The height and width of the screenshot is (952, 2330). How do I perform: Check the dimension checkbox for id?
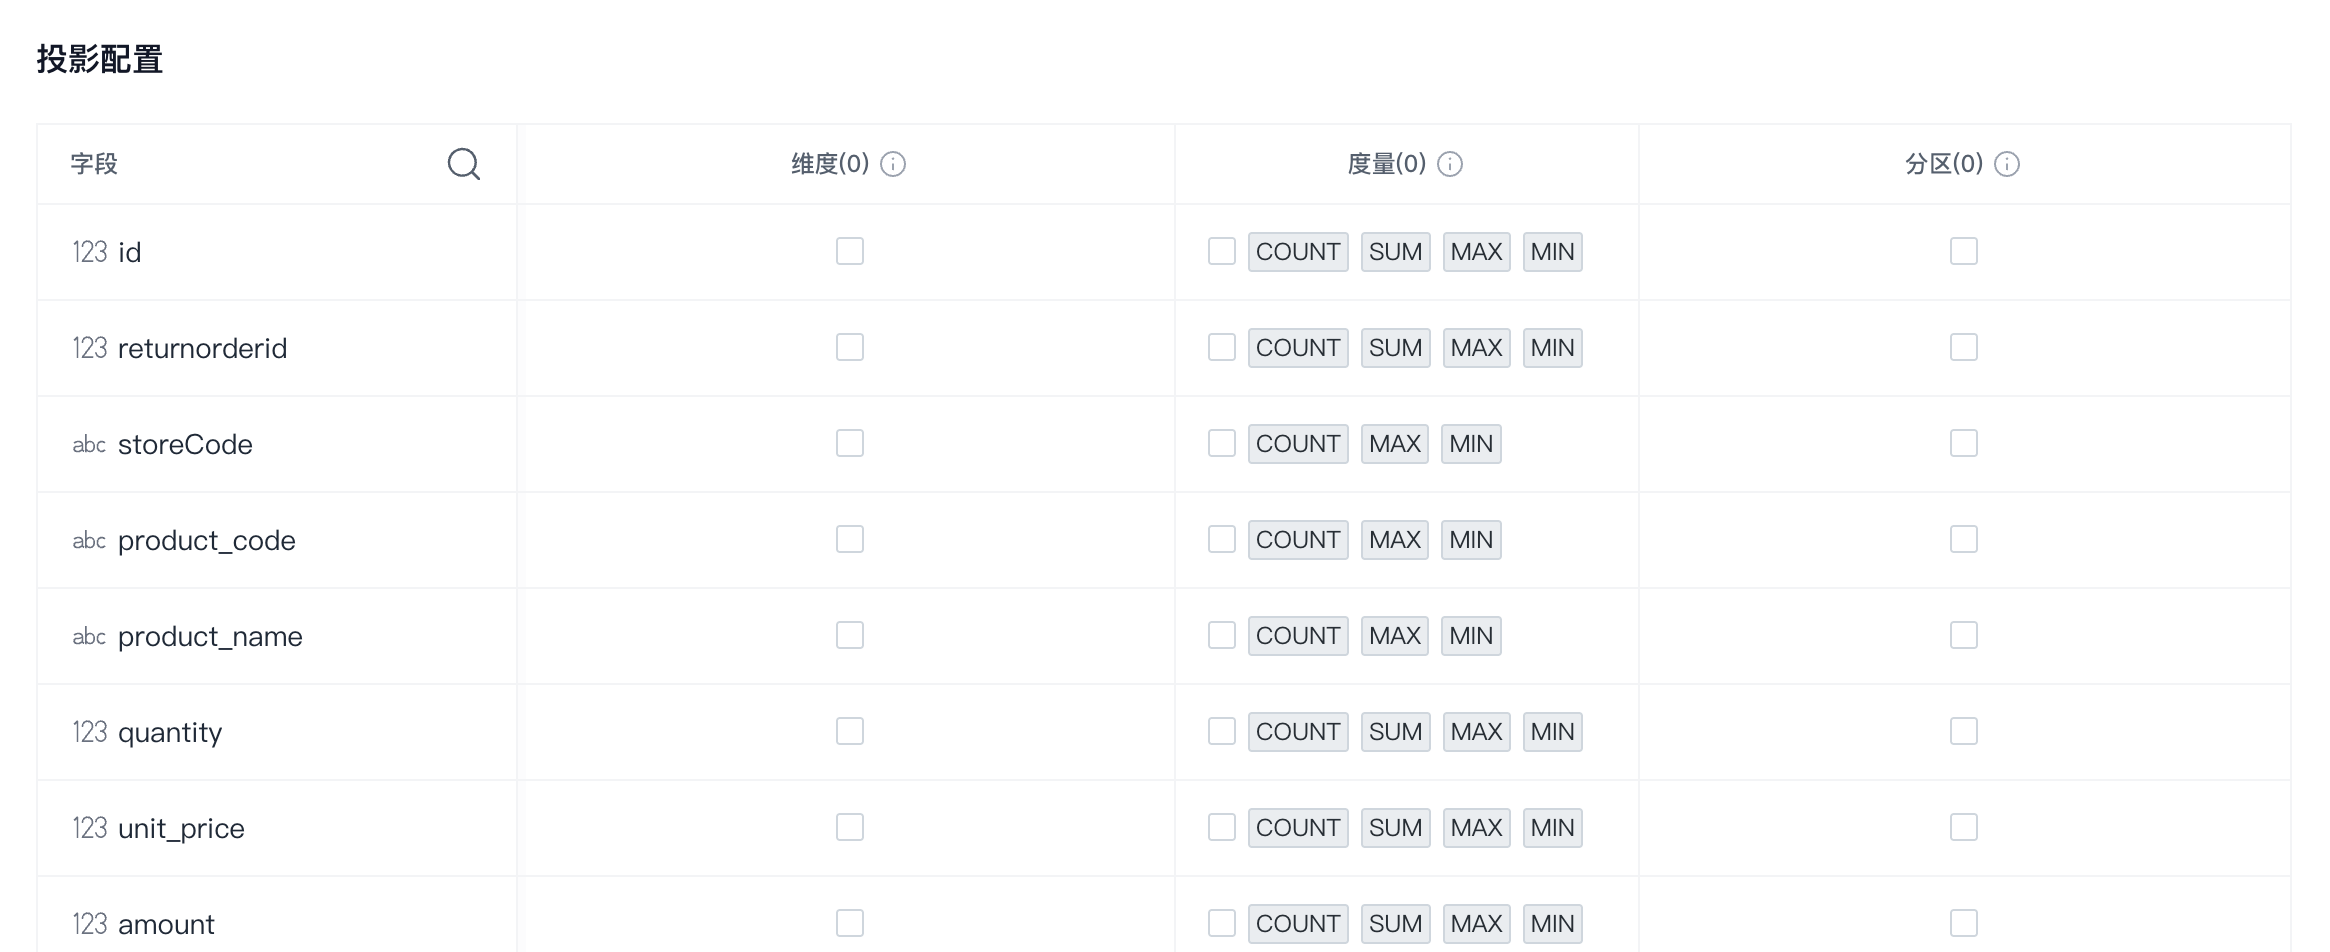850,251
